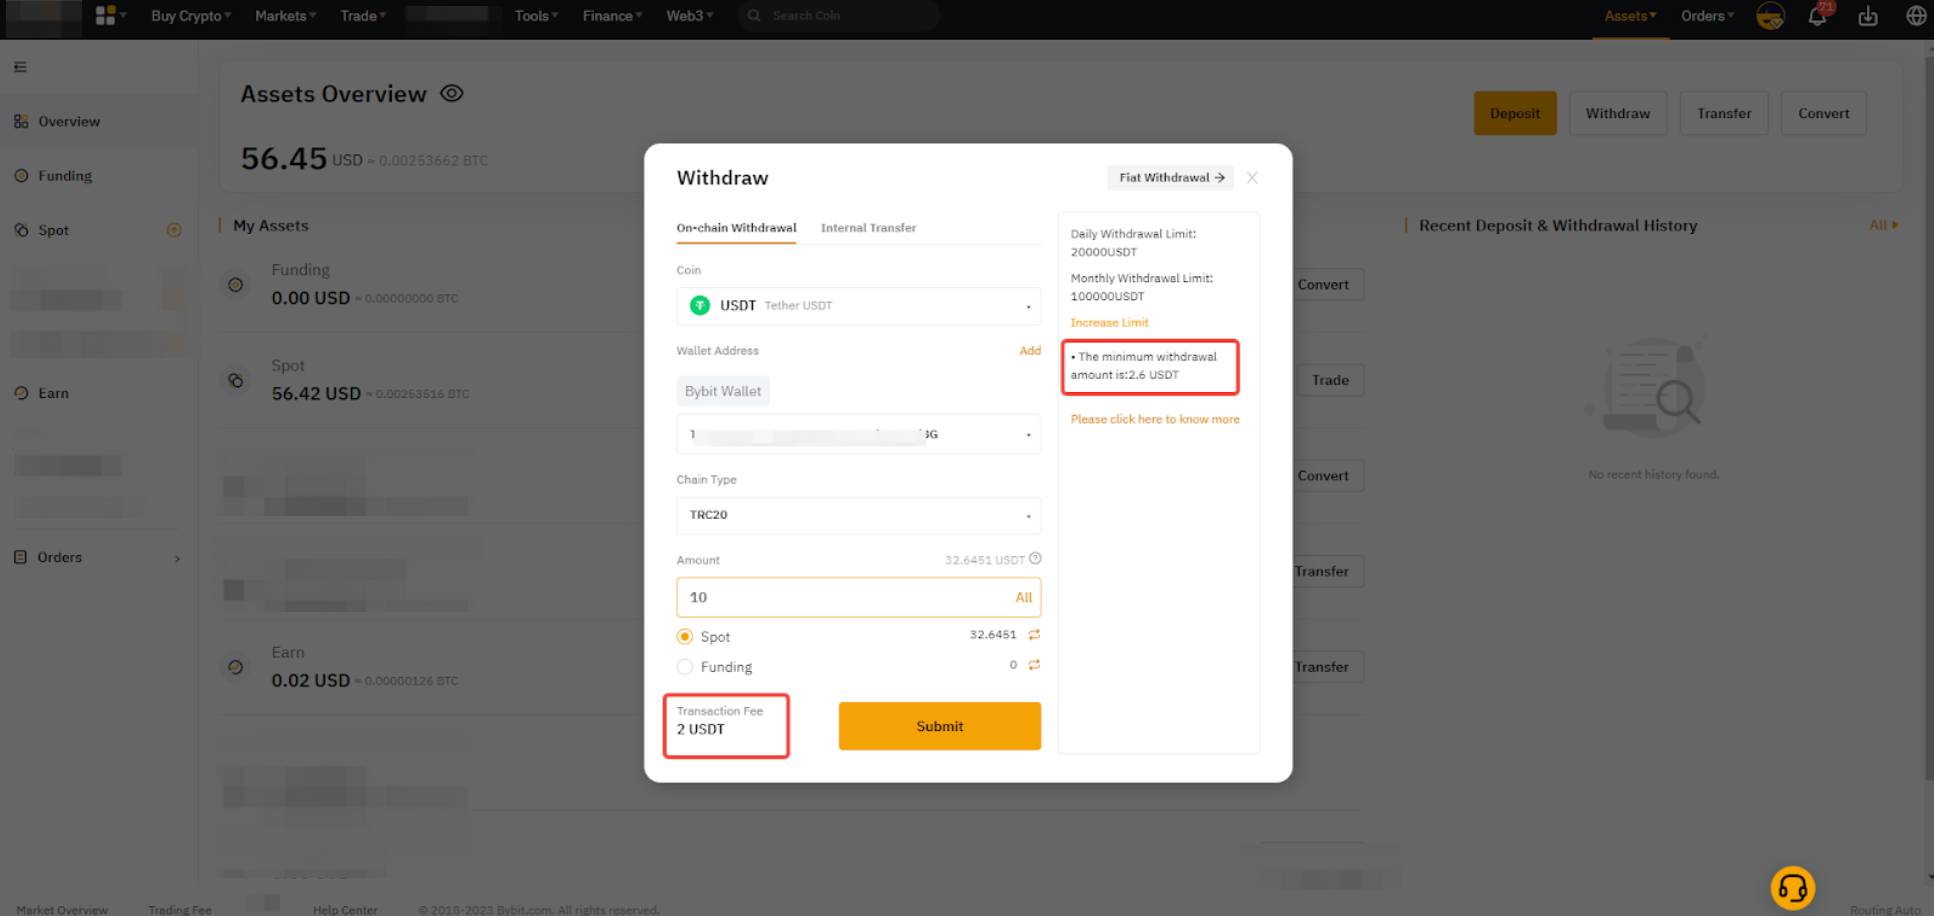Click the notification bell icon
Viewport: 1934px width, 916px height.
pos(1817,17)
